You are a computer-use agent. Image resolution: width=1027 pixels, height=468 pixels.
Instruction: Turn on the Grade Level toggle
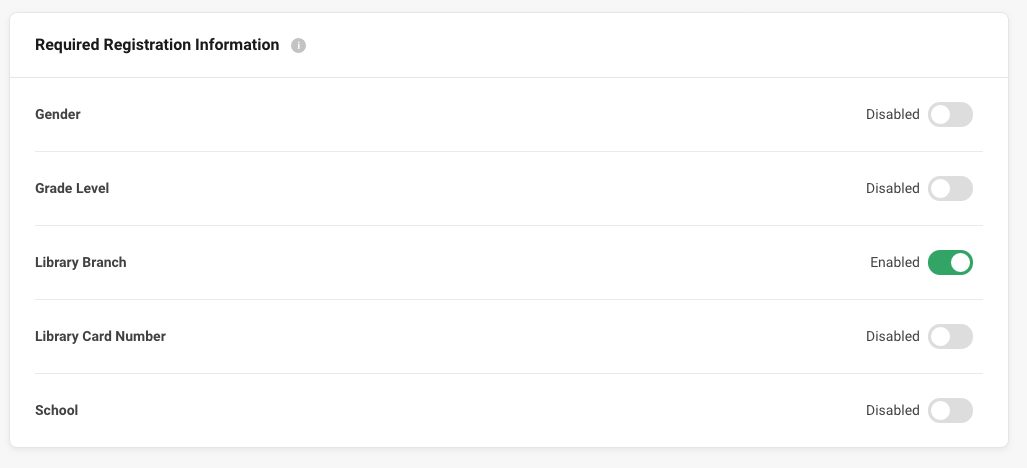(x=950, y=189)
